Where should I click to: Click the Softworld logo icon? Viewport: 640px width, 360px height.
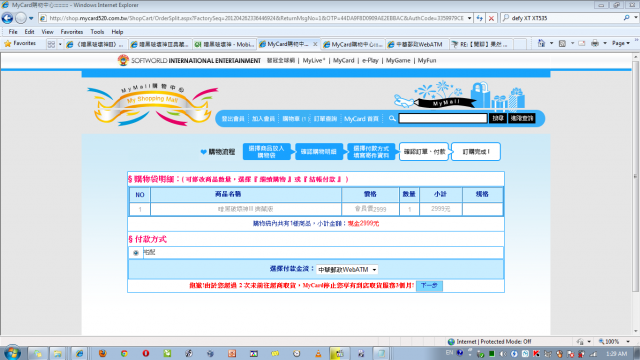123,60
